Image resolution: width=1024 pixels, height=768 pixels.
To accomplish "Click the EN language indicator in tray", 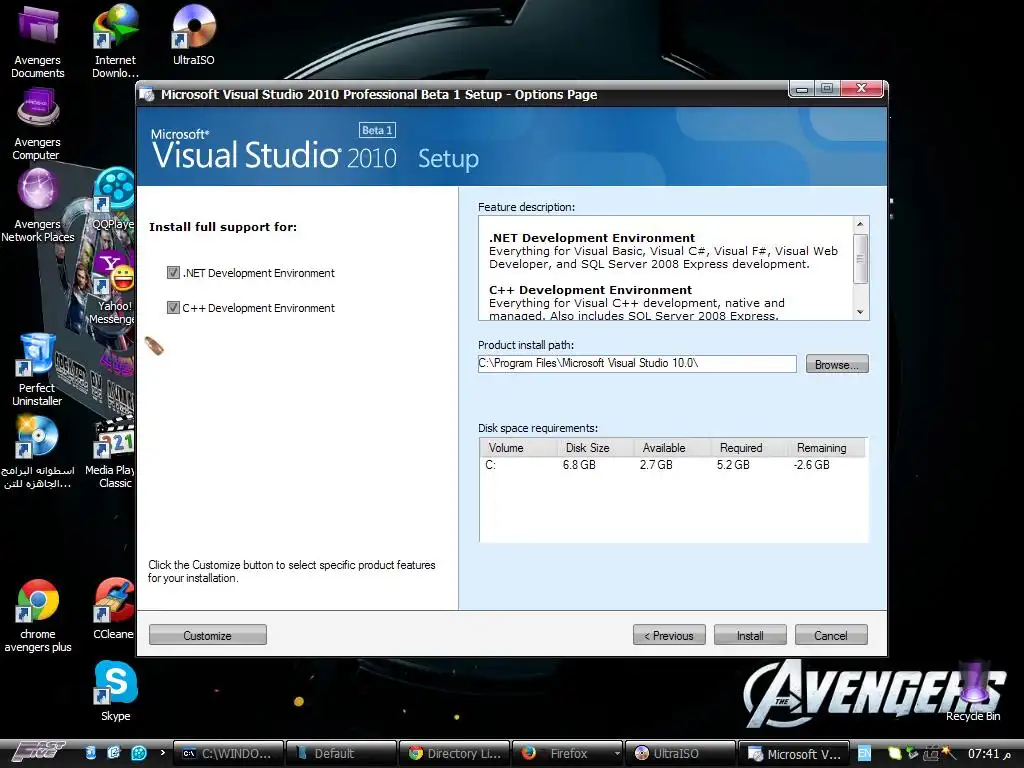I will pyautogui.click(x=864, y=754).
